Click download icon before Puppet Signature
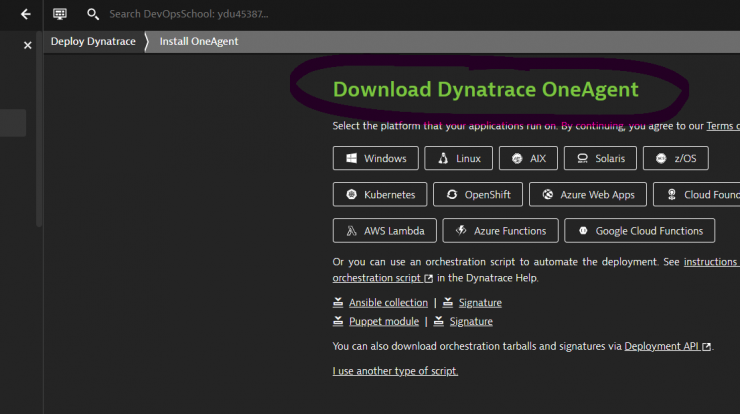740x414 pixels. [438, 321]
